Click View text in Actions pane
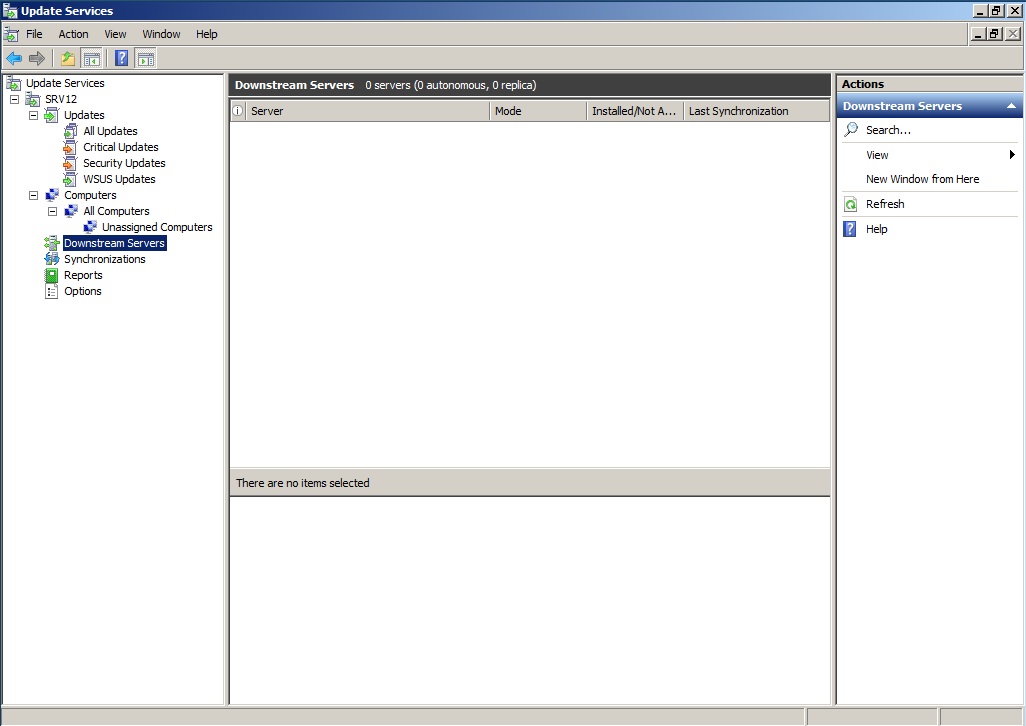1026x726 pixels. 877,155
